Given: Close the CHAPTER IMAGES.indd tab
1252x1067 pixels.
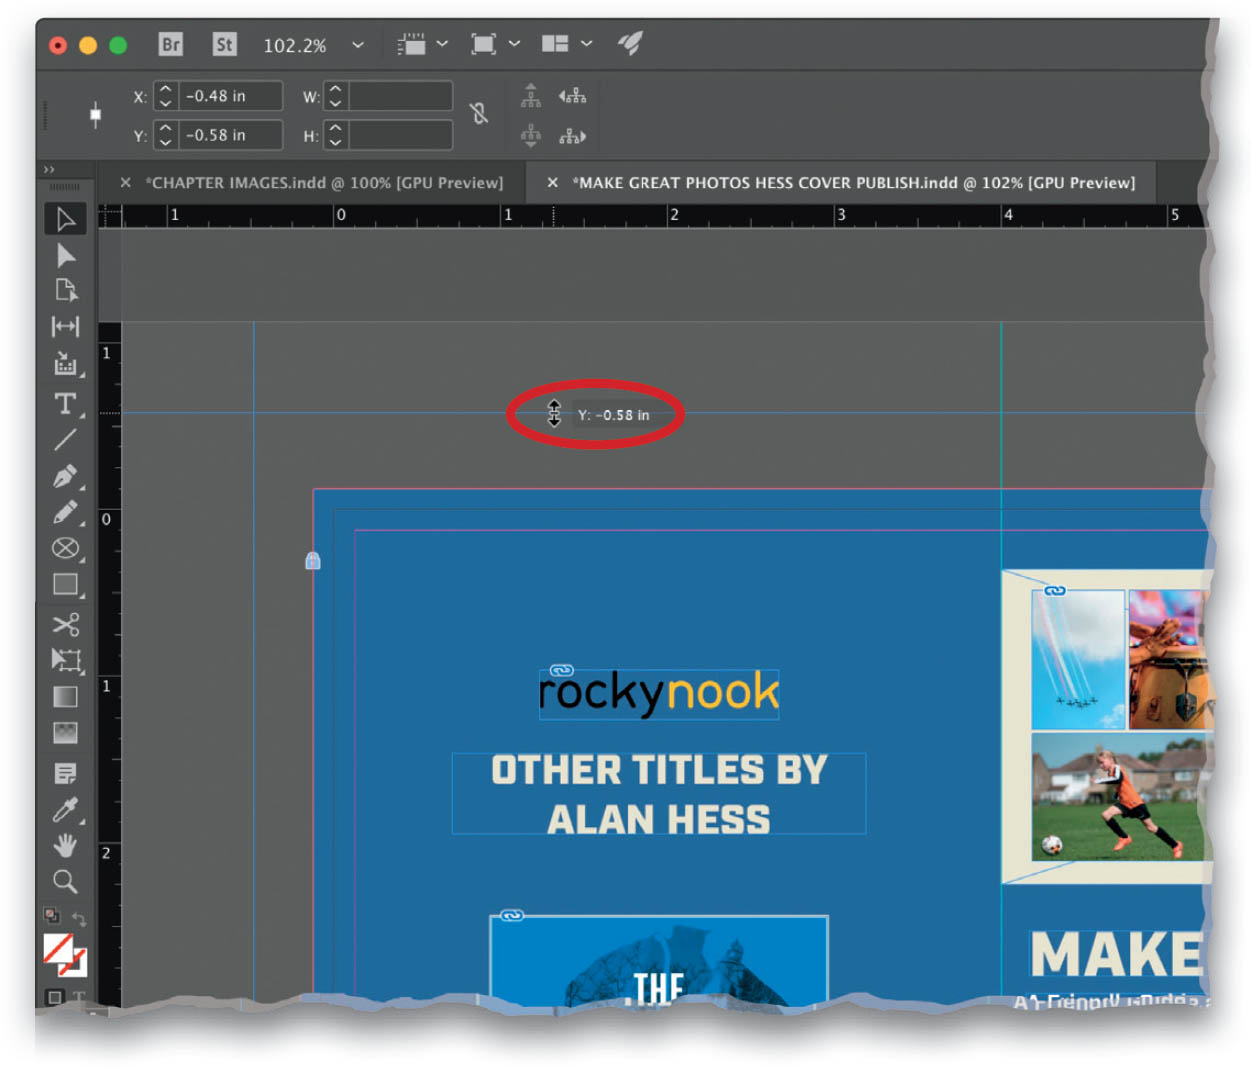Looking at the screenshot, I should 125,183.
